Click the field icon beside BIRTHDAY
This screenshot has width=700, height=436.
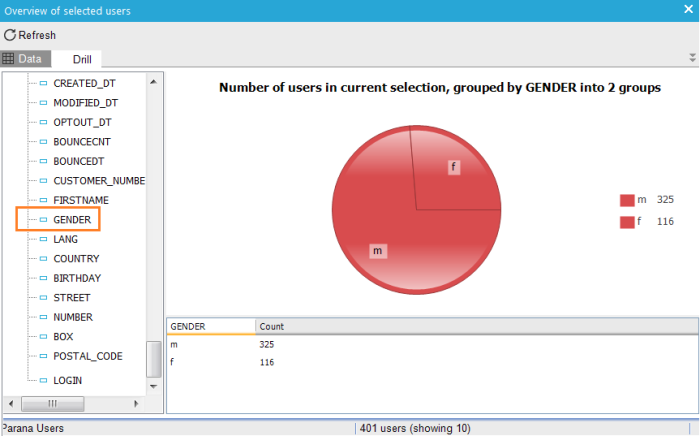point(43,278)
